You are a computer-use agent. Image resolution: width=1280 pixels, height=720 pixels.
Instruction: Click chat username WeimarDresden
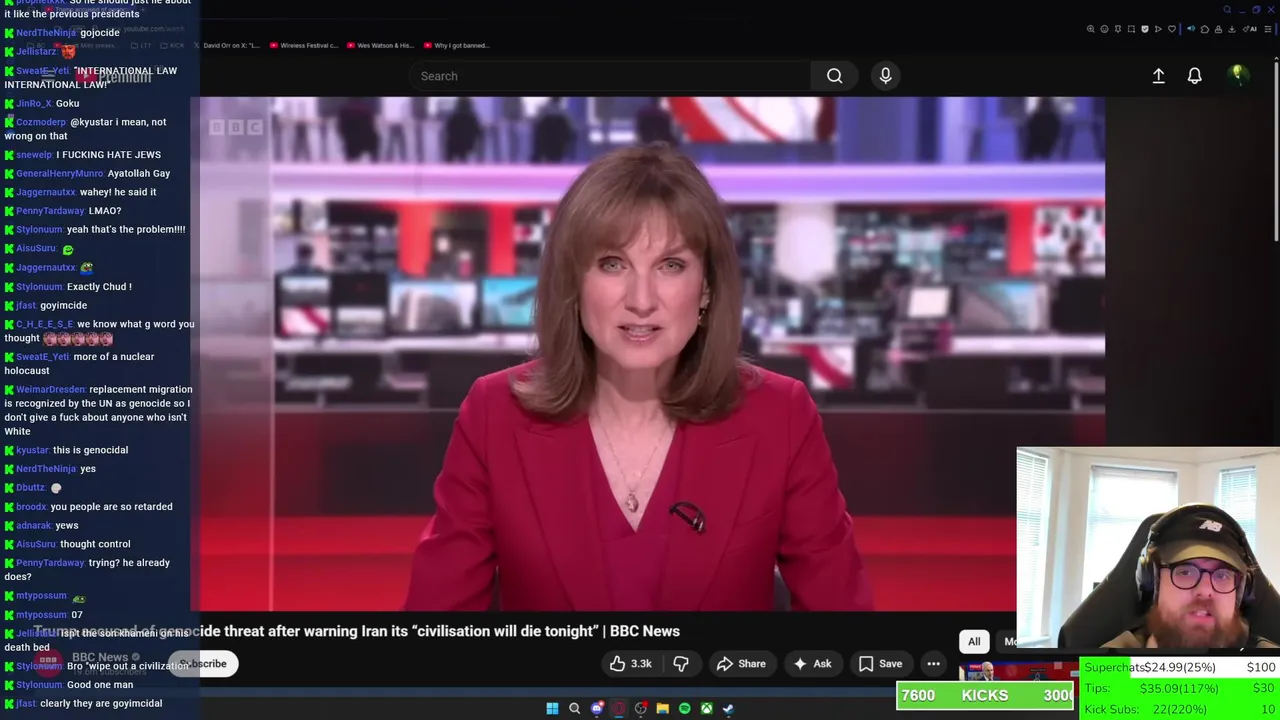point(50,390)
